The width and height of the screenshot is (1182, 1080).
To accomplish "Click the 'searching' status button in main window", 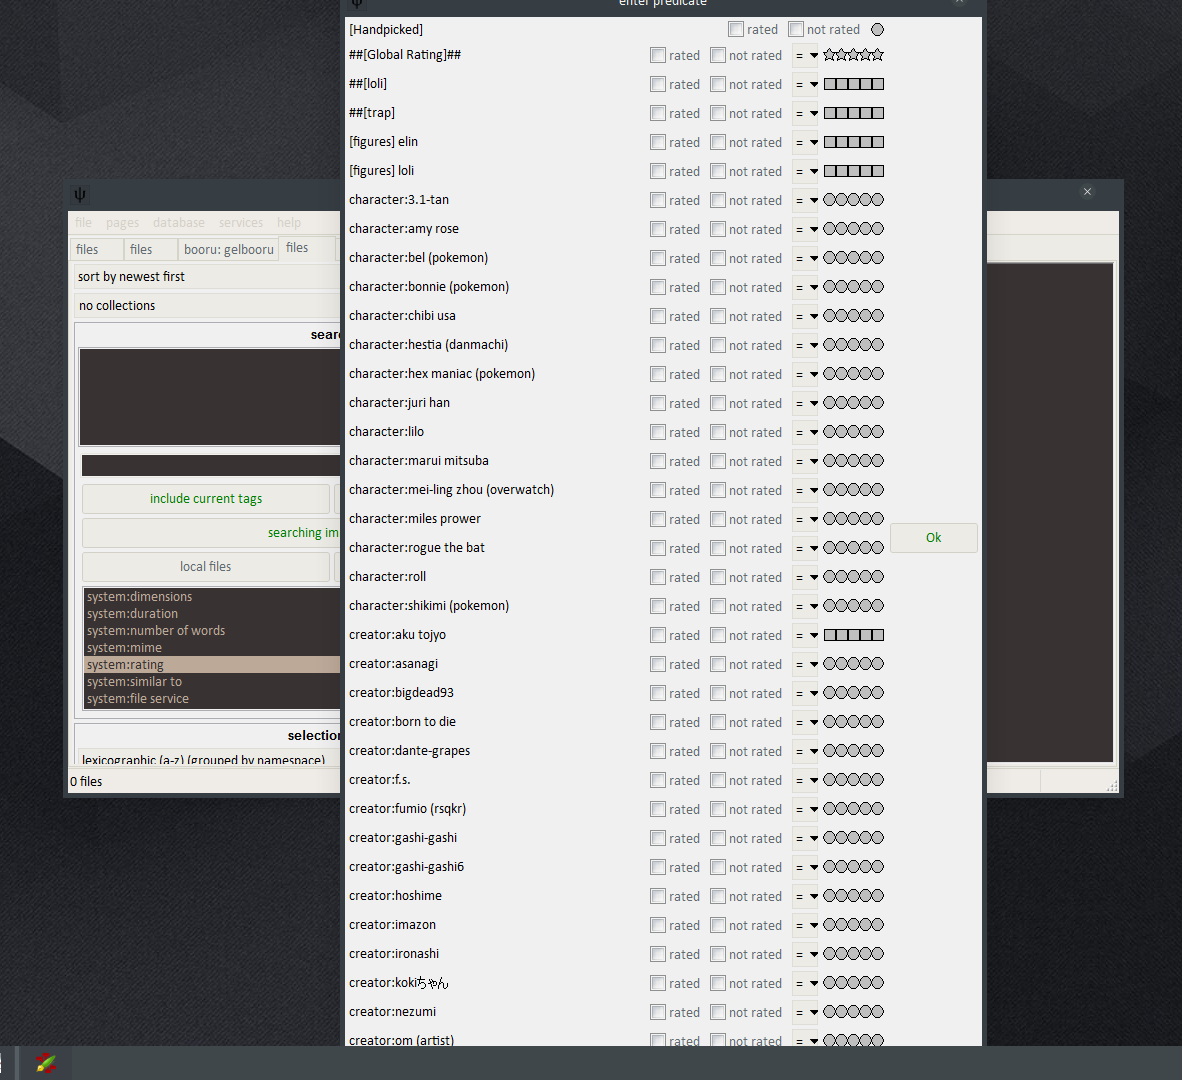I will click(211, 533).
